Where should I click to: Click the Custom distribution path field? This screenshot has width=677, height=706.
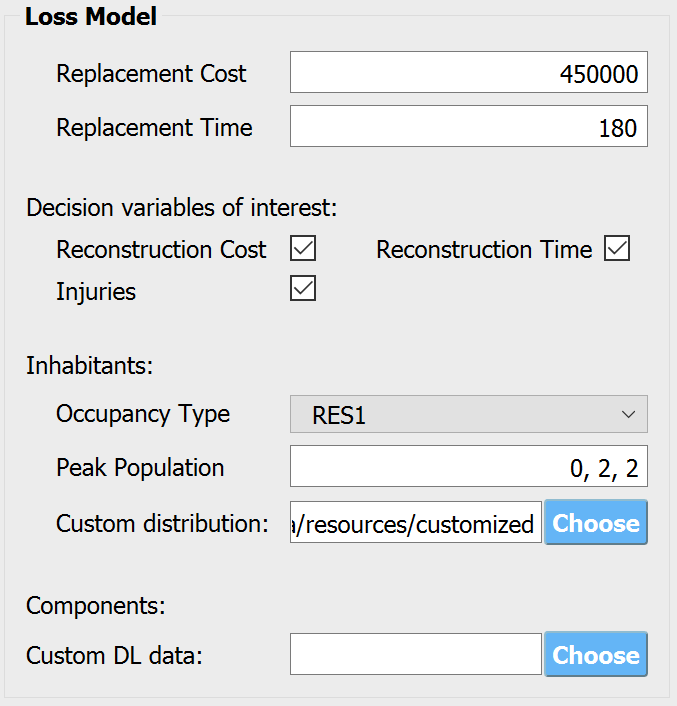click(415, 522)
